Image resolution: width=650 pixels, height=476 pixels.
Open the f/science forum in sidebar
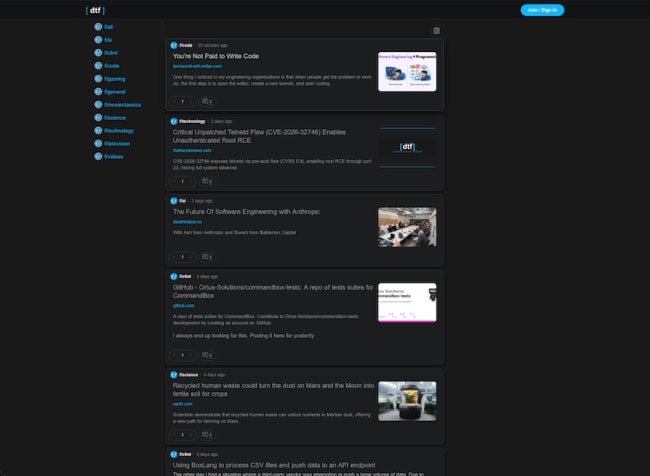point(115,117)
